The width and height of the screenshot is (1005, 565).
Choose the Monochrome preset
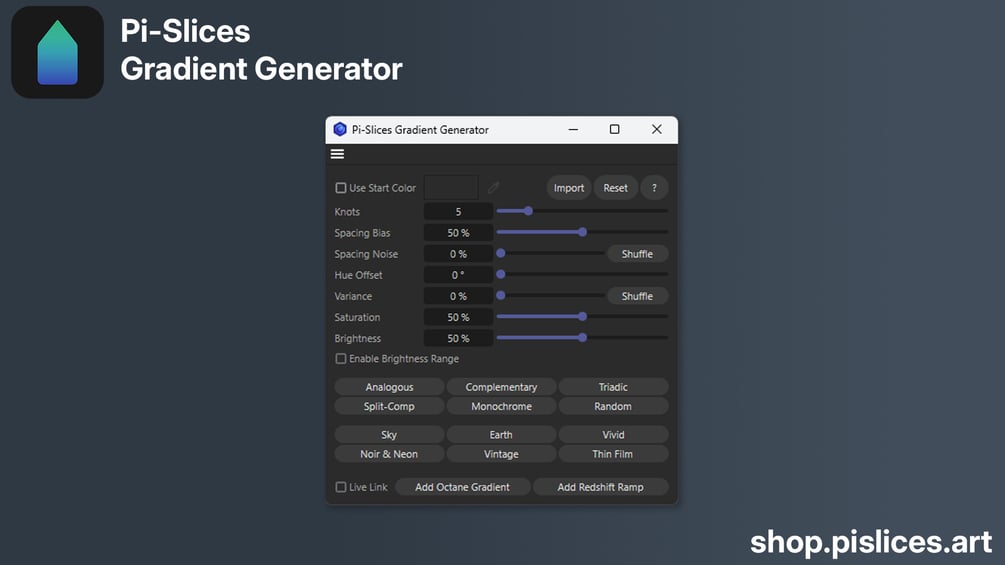501,406
